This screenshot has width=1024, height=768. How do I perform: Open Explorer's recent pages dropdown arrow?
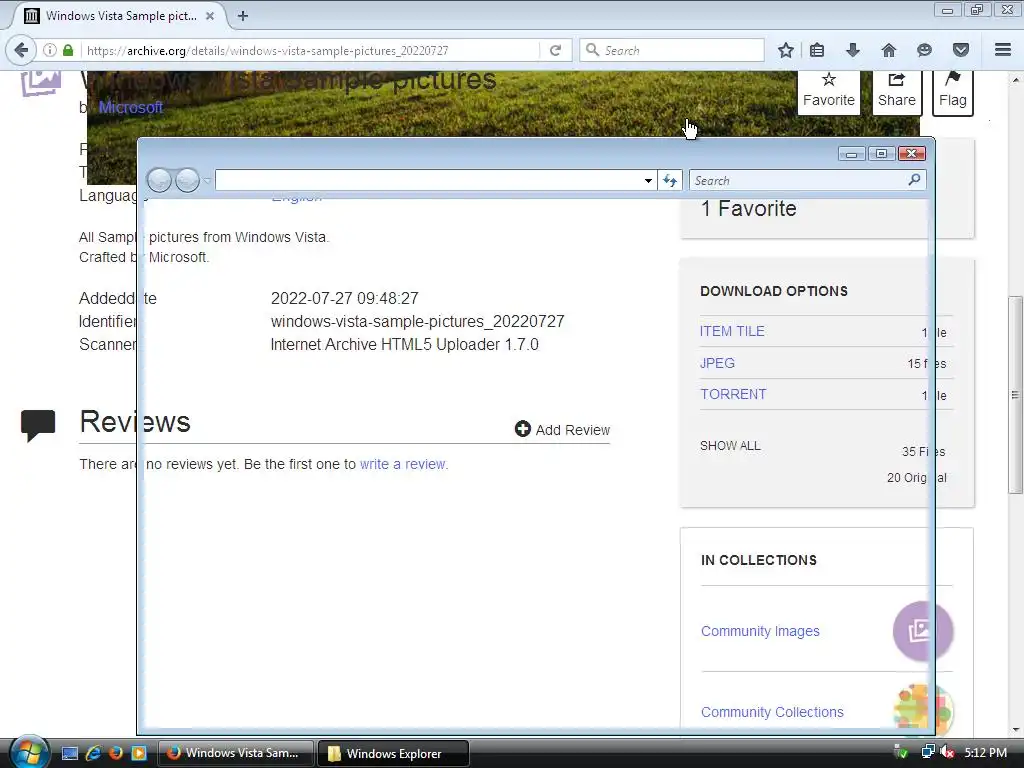206,180
